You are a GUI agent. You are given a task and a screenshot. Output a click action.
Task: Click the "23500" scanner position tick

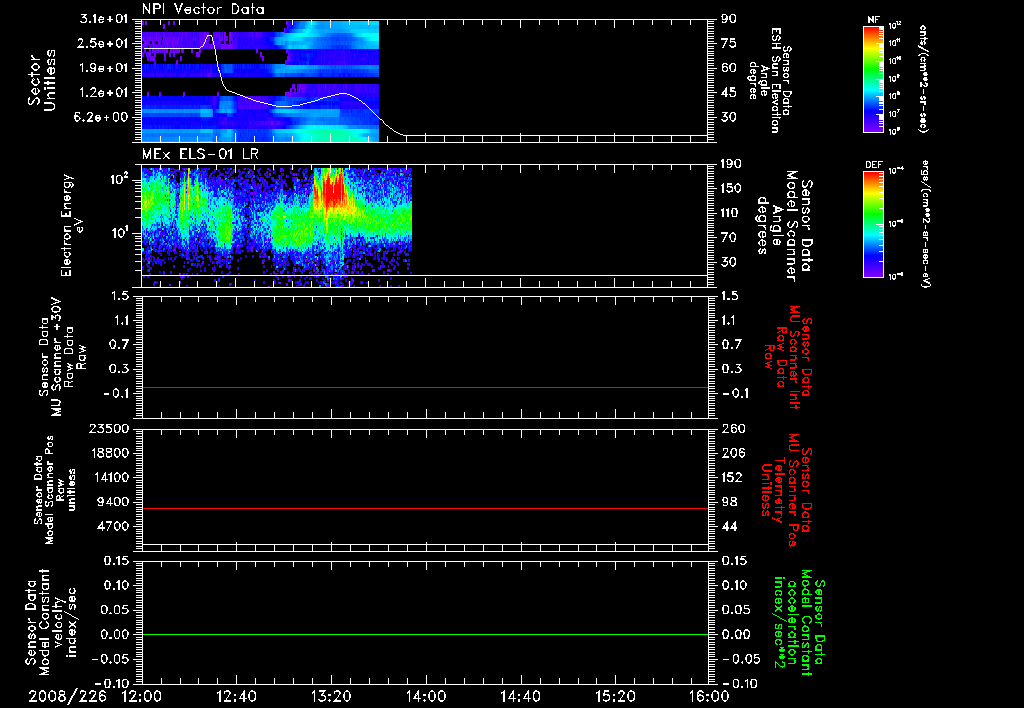108,428
